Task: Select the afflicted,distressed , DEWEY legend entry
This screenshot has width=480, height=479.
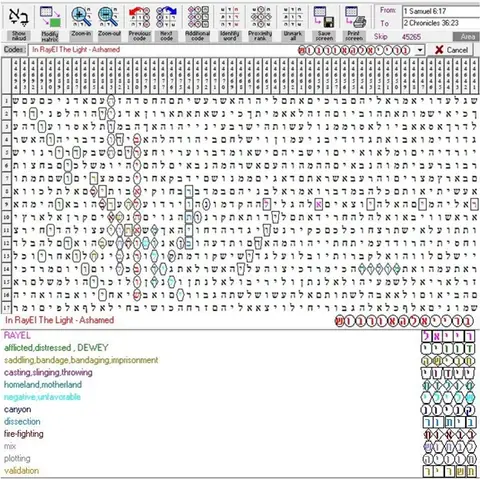Action: pyautogui.click(x=56, y=348)
